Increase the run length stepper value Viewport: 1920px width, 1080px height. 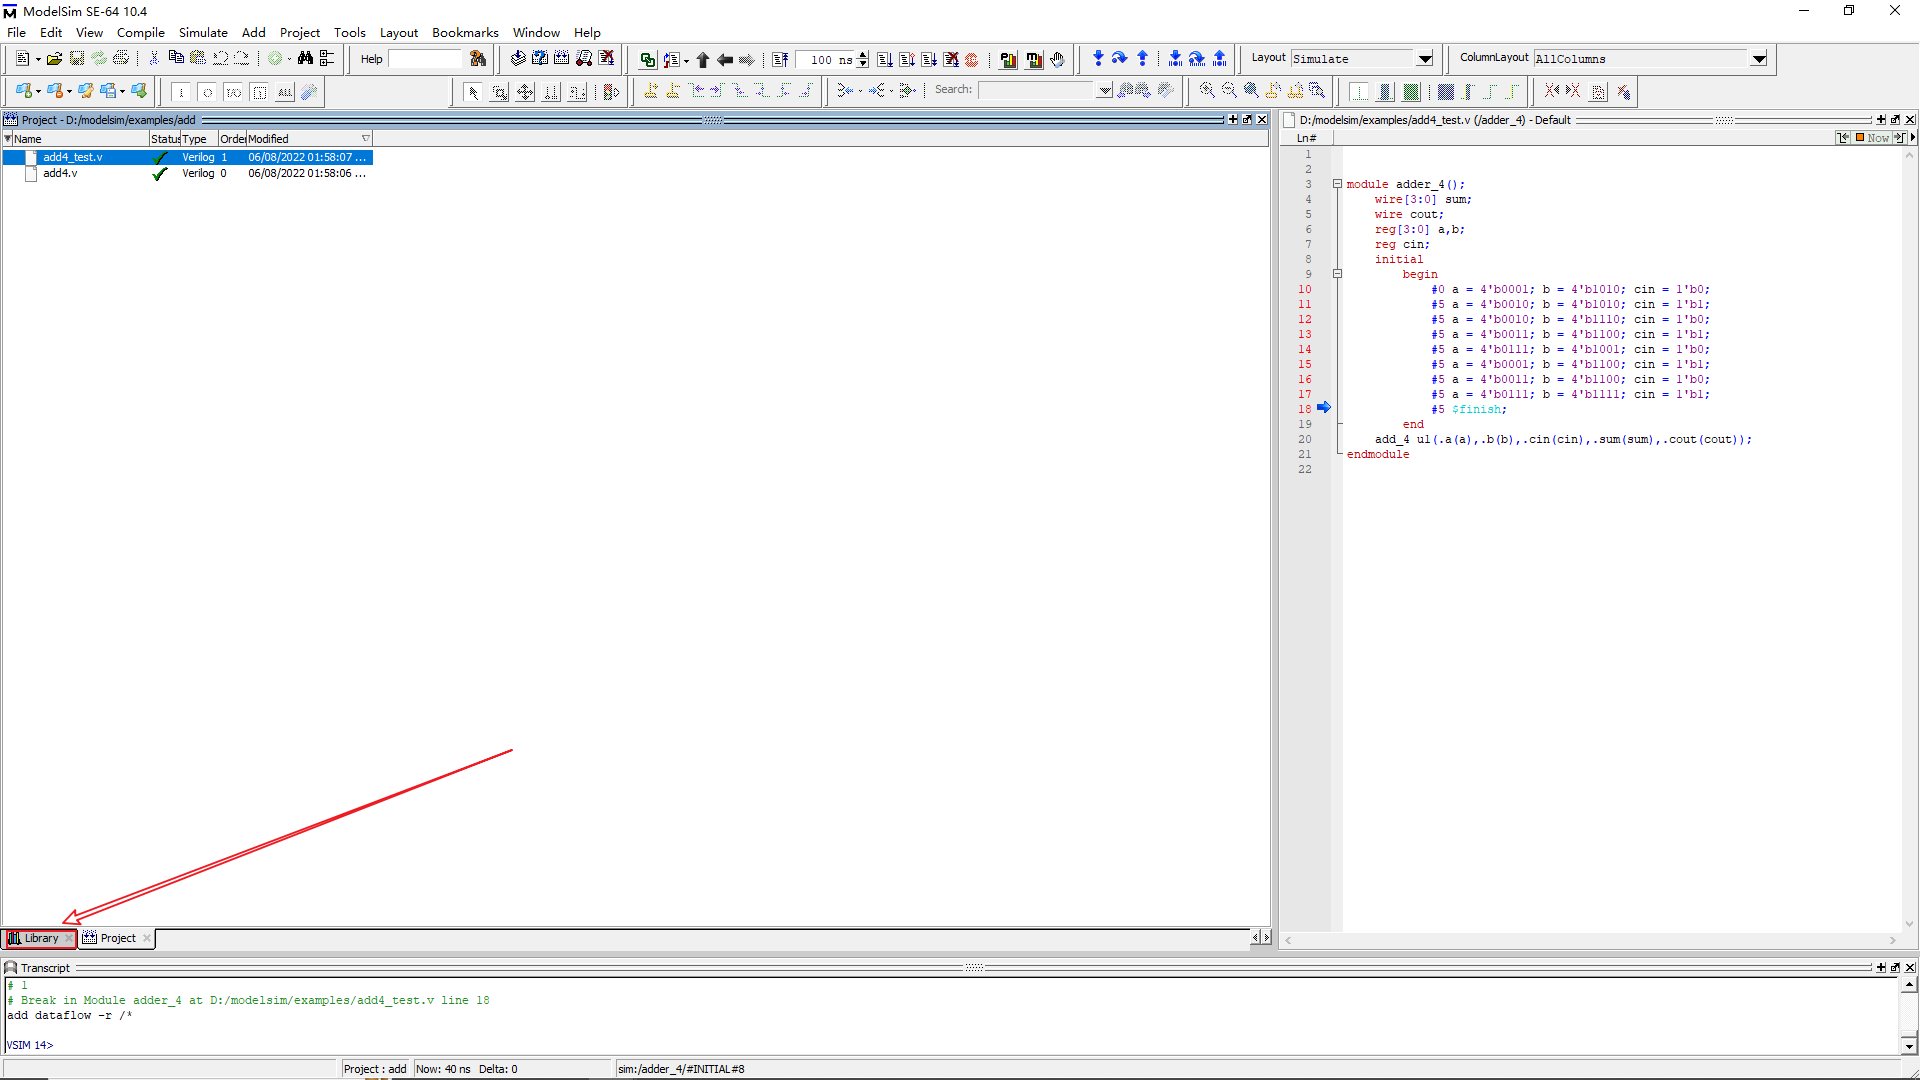click(x=863, y=56)
